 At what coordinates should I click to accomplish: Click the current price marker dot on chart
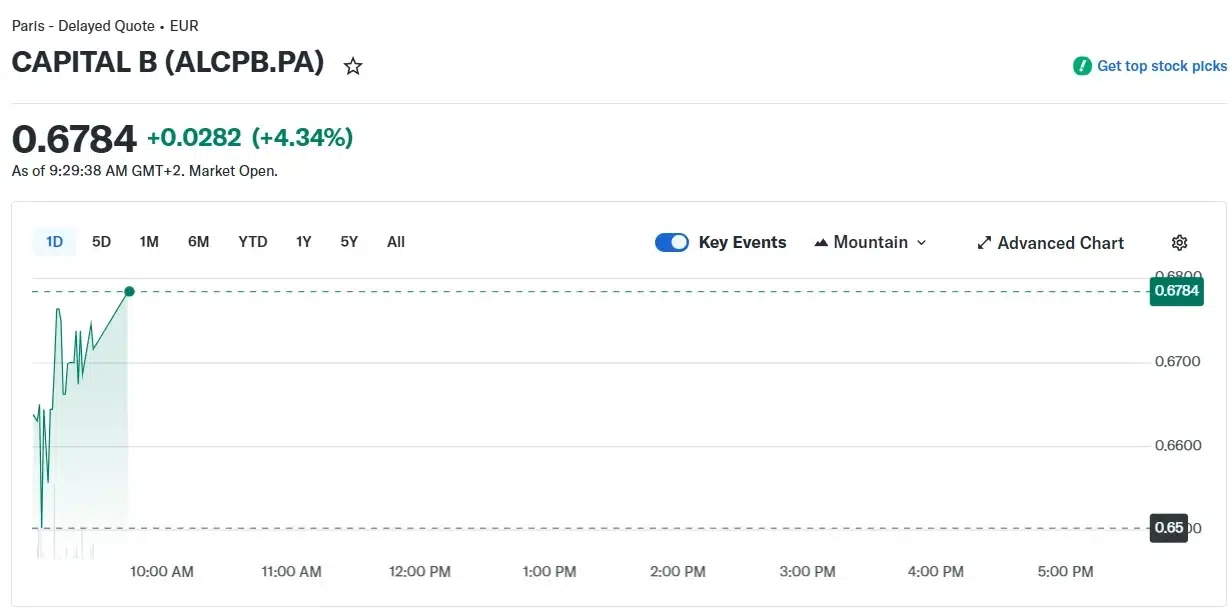pos(129,291)
